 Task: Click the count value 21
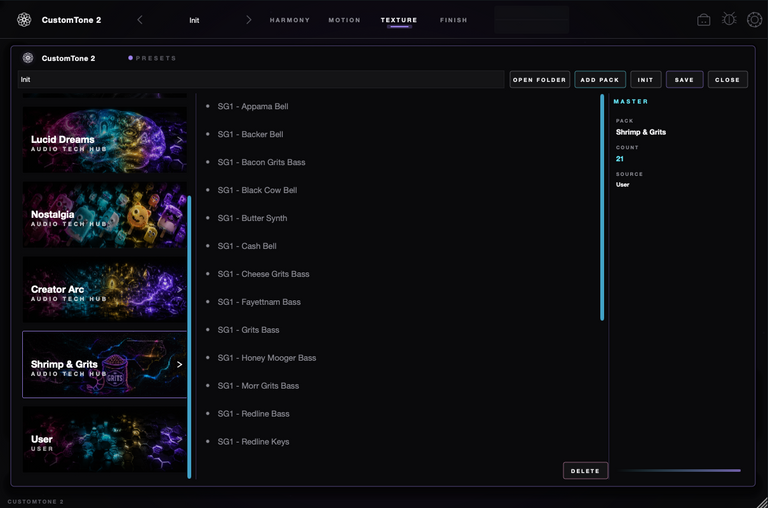(x=620, y=159)
